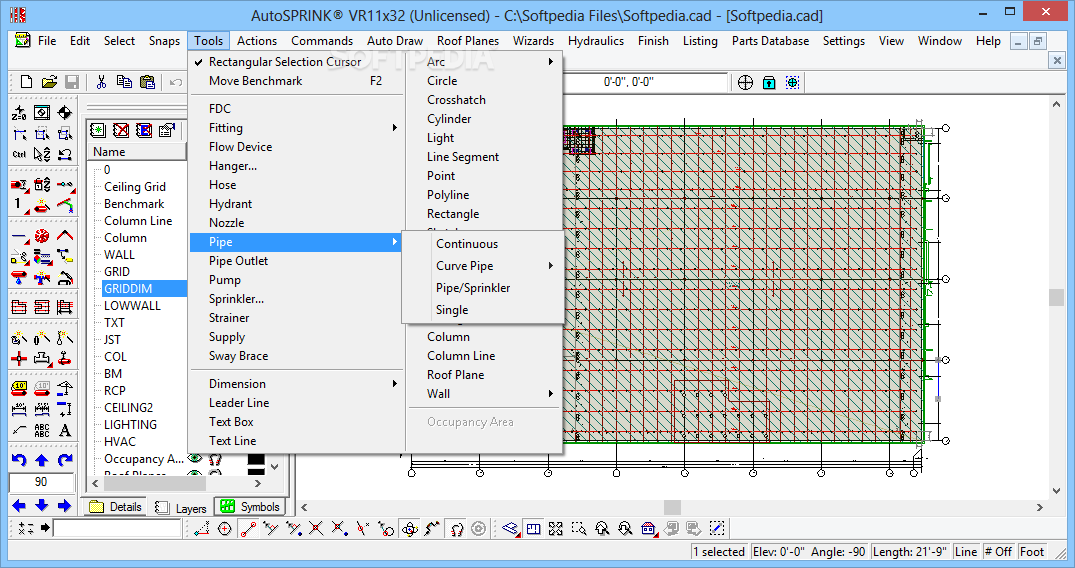Open a file with the folder icon
This screenshot has height=568, width=1075.
click(x=49, y=82)
